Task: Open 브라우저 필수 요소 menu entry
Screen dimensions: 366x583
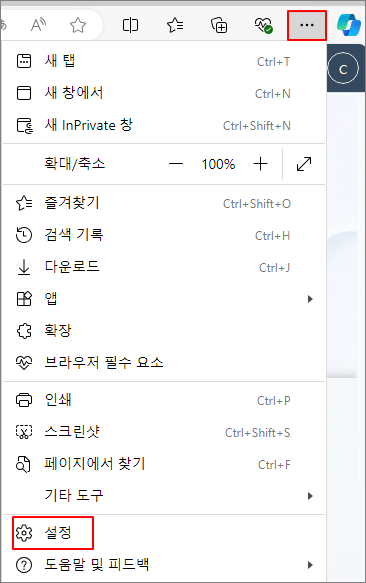Action: tap(164, 363)
